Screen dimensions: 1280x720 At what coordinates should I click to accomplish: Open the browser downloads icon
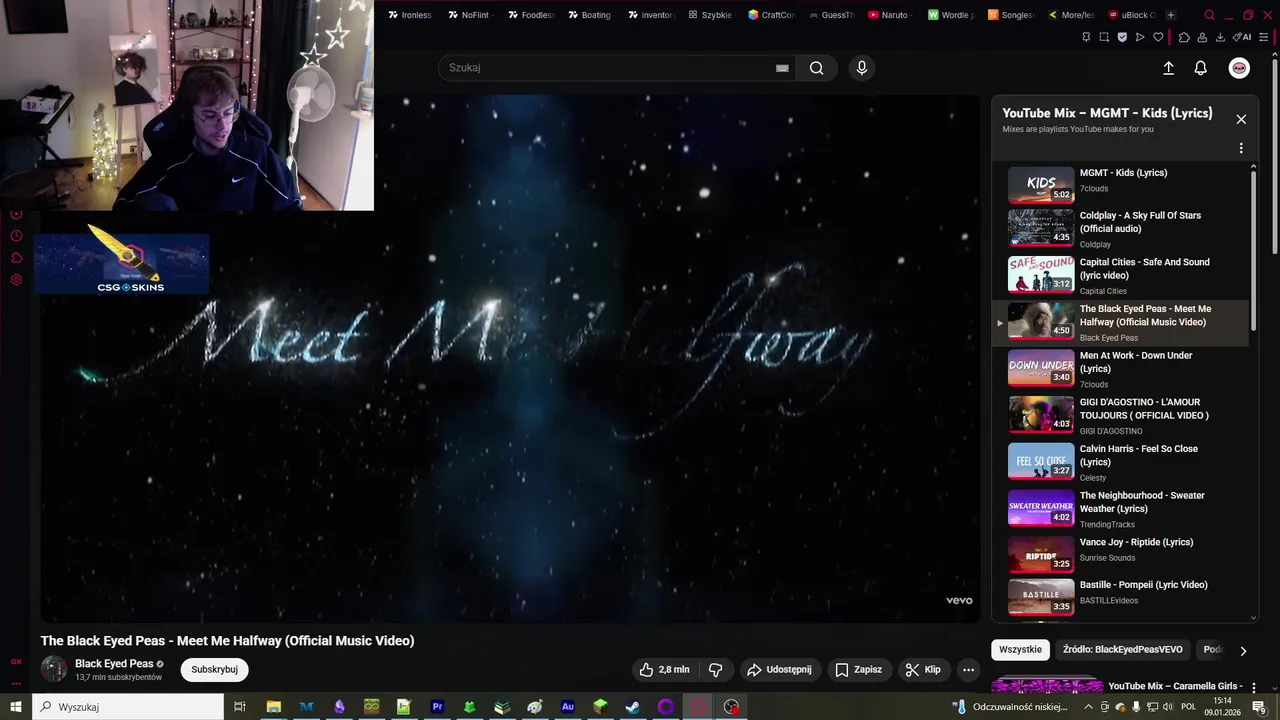click(x=1220, y=37)
